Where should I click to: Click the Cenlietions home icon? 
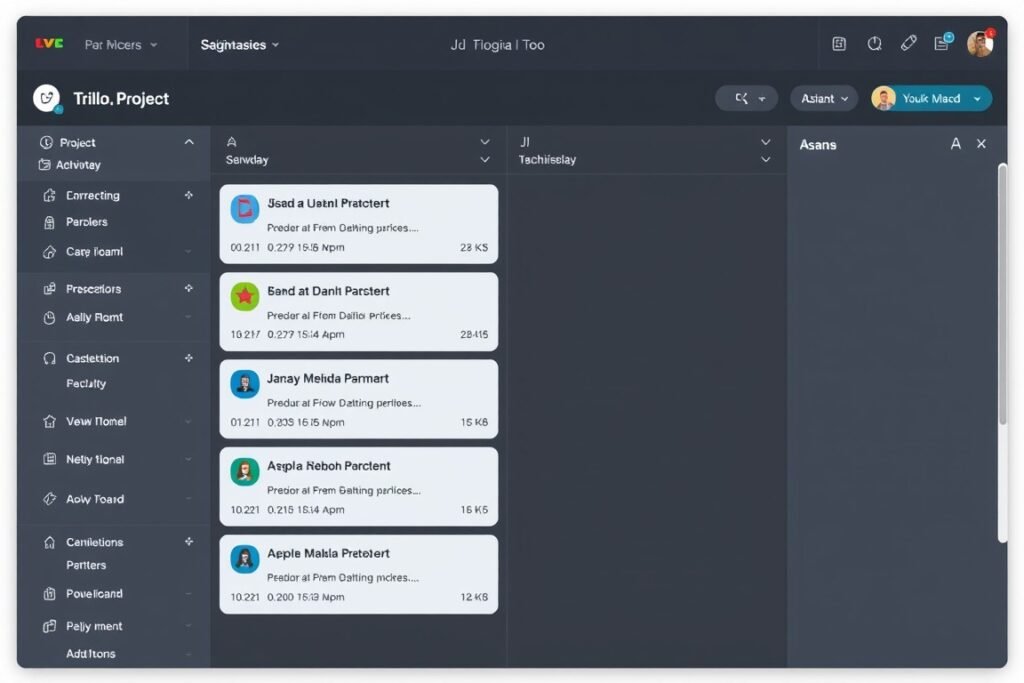coord(49,543)
